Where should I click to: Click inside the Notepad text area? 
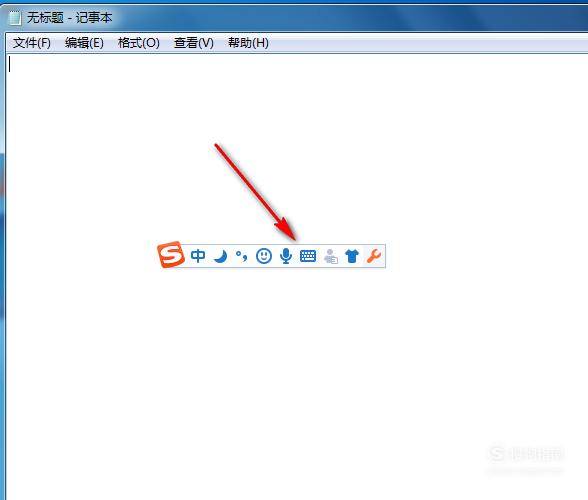click(297, 277)
